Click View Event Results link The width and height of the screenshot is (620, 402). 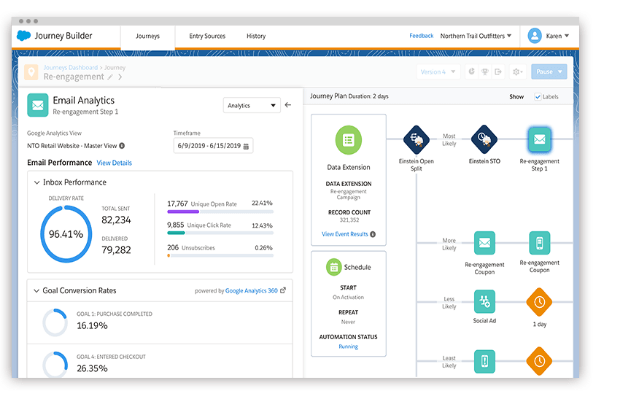click(345, 234)
